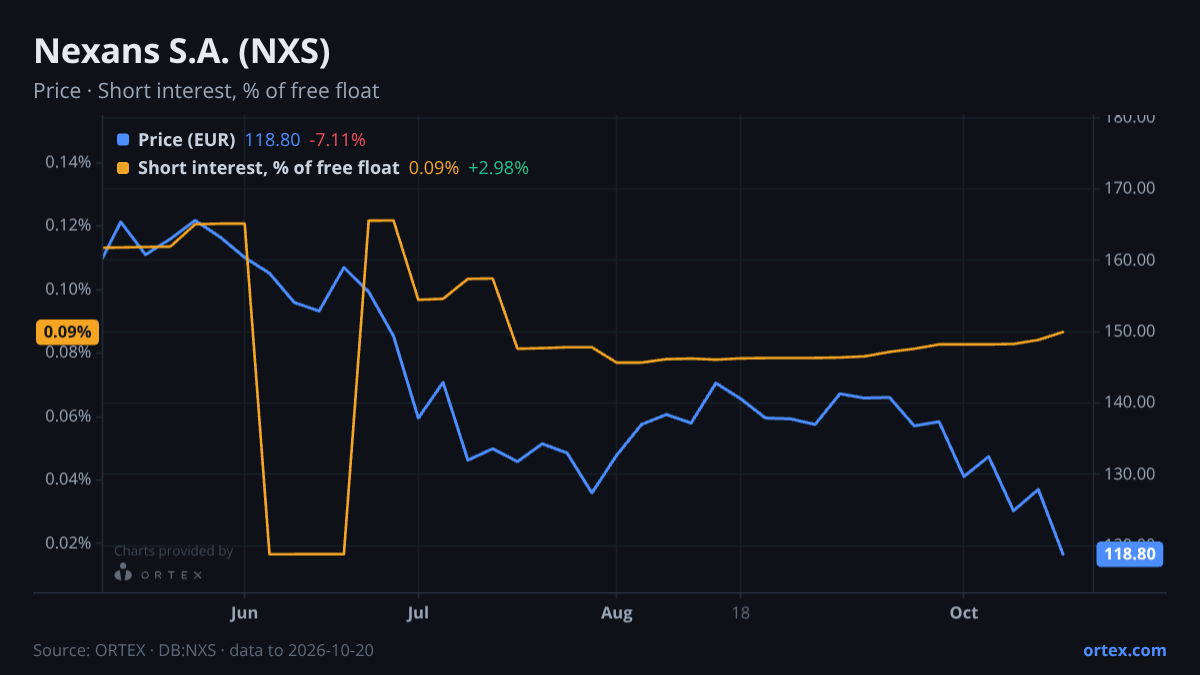Click the Nexans S.A. (NXS) title
Screen dimensions: 1200x675
coord(182,50)
